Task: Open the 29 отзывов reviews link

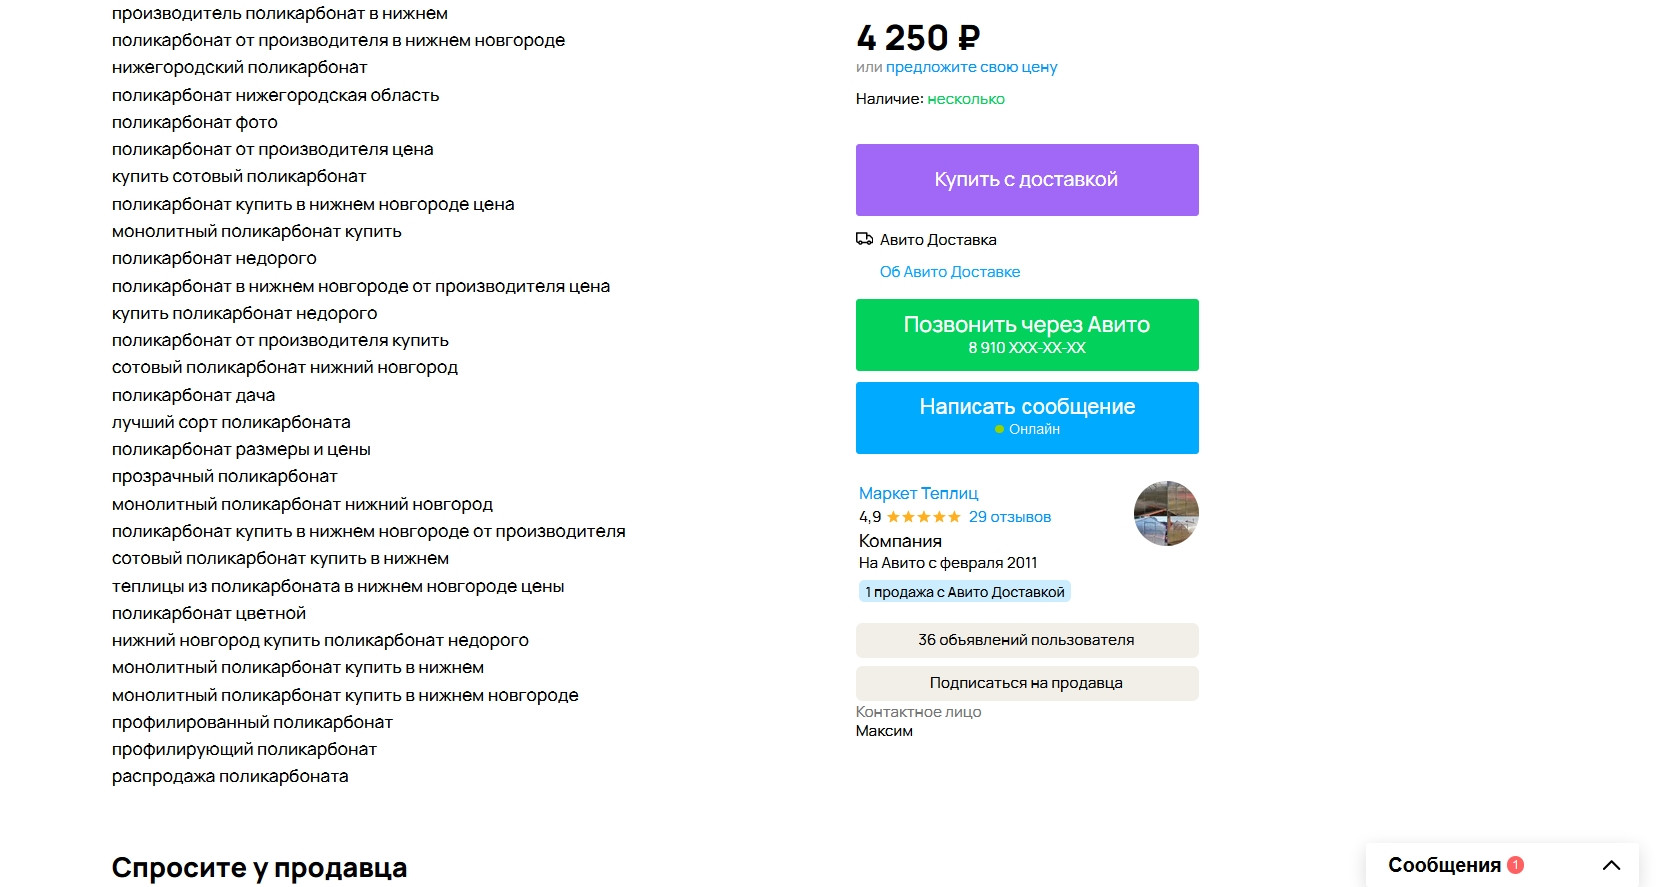Action: (x=1010, y=517)
